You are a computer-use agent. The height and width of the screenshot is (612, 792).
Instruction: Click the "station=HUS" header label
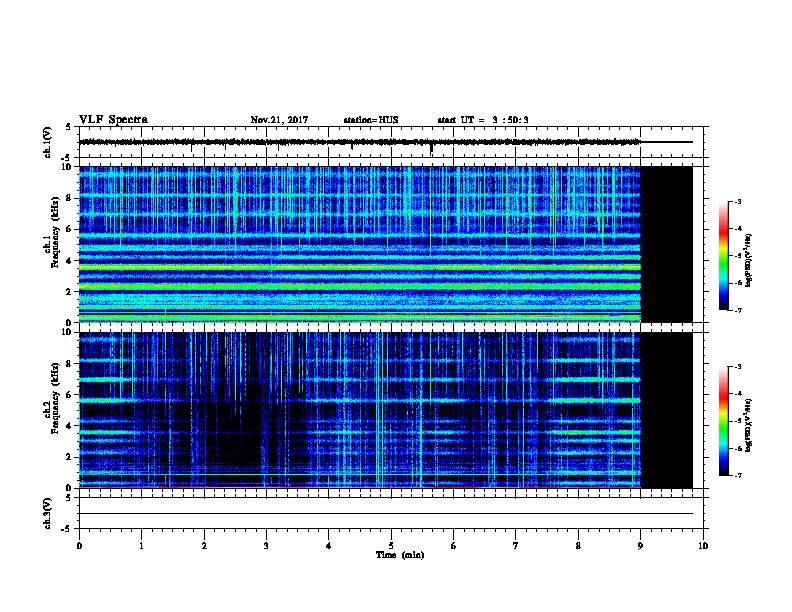[x=371, y=120]
